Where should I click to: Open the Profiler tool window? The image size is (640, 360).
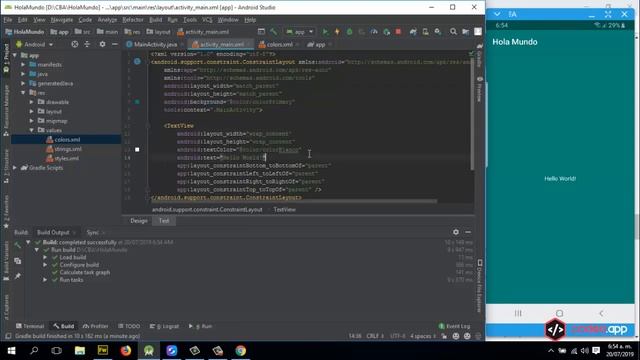(x=95, y=326)
